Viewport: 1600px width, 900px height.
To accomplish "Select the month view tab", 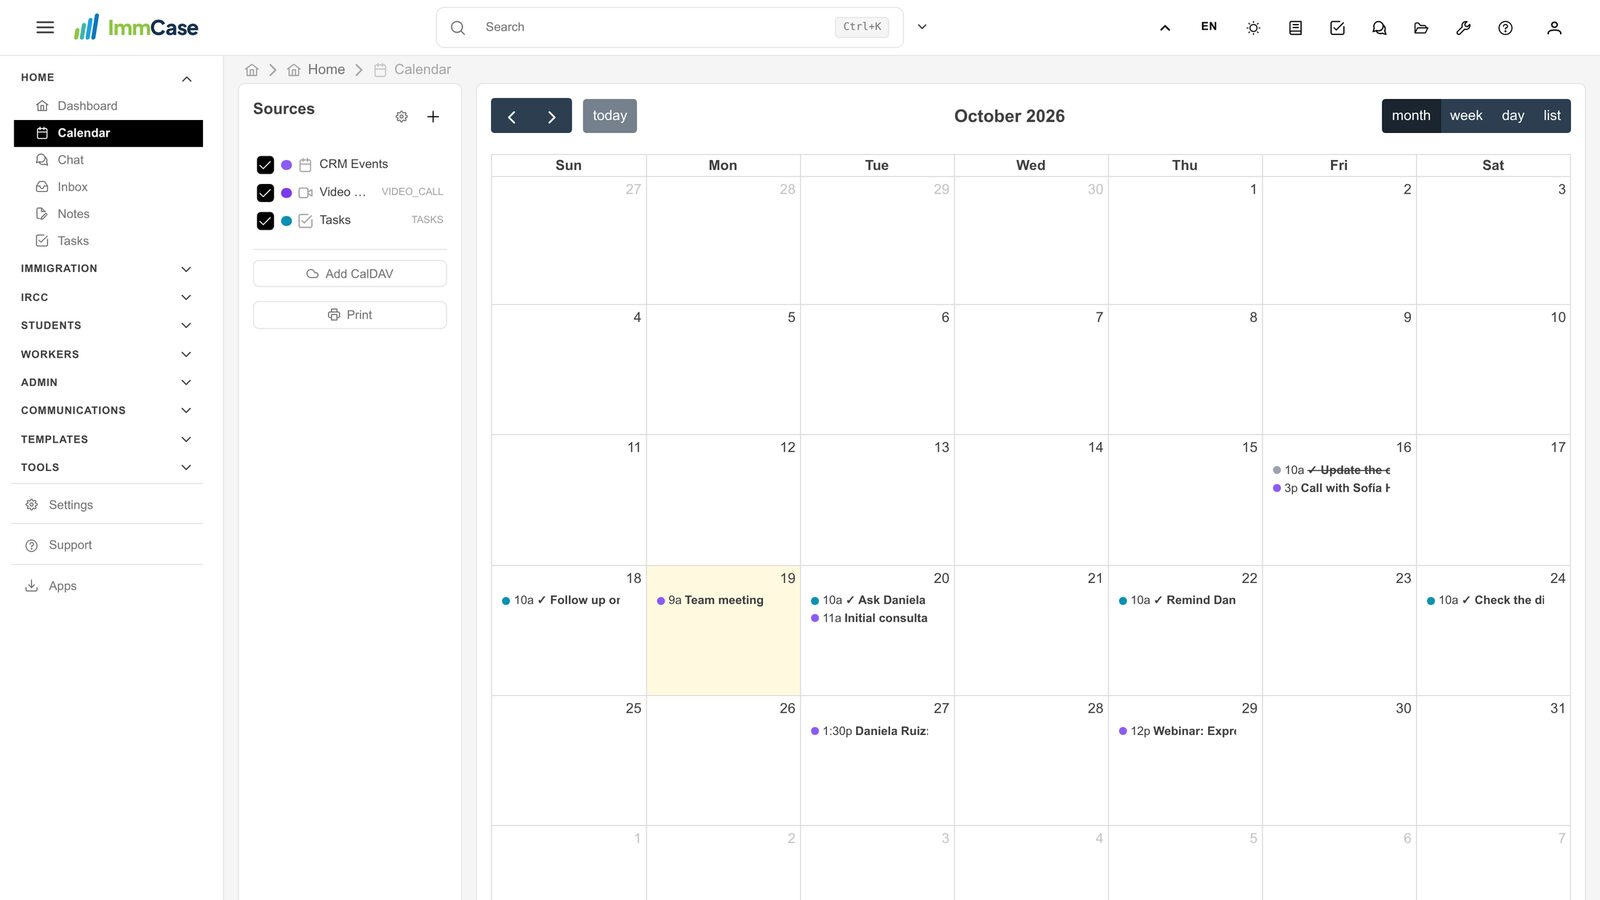I will [1411, 116].
